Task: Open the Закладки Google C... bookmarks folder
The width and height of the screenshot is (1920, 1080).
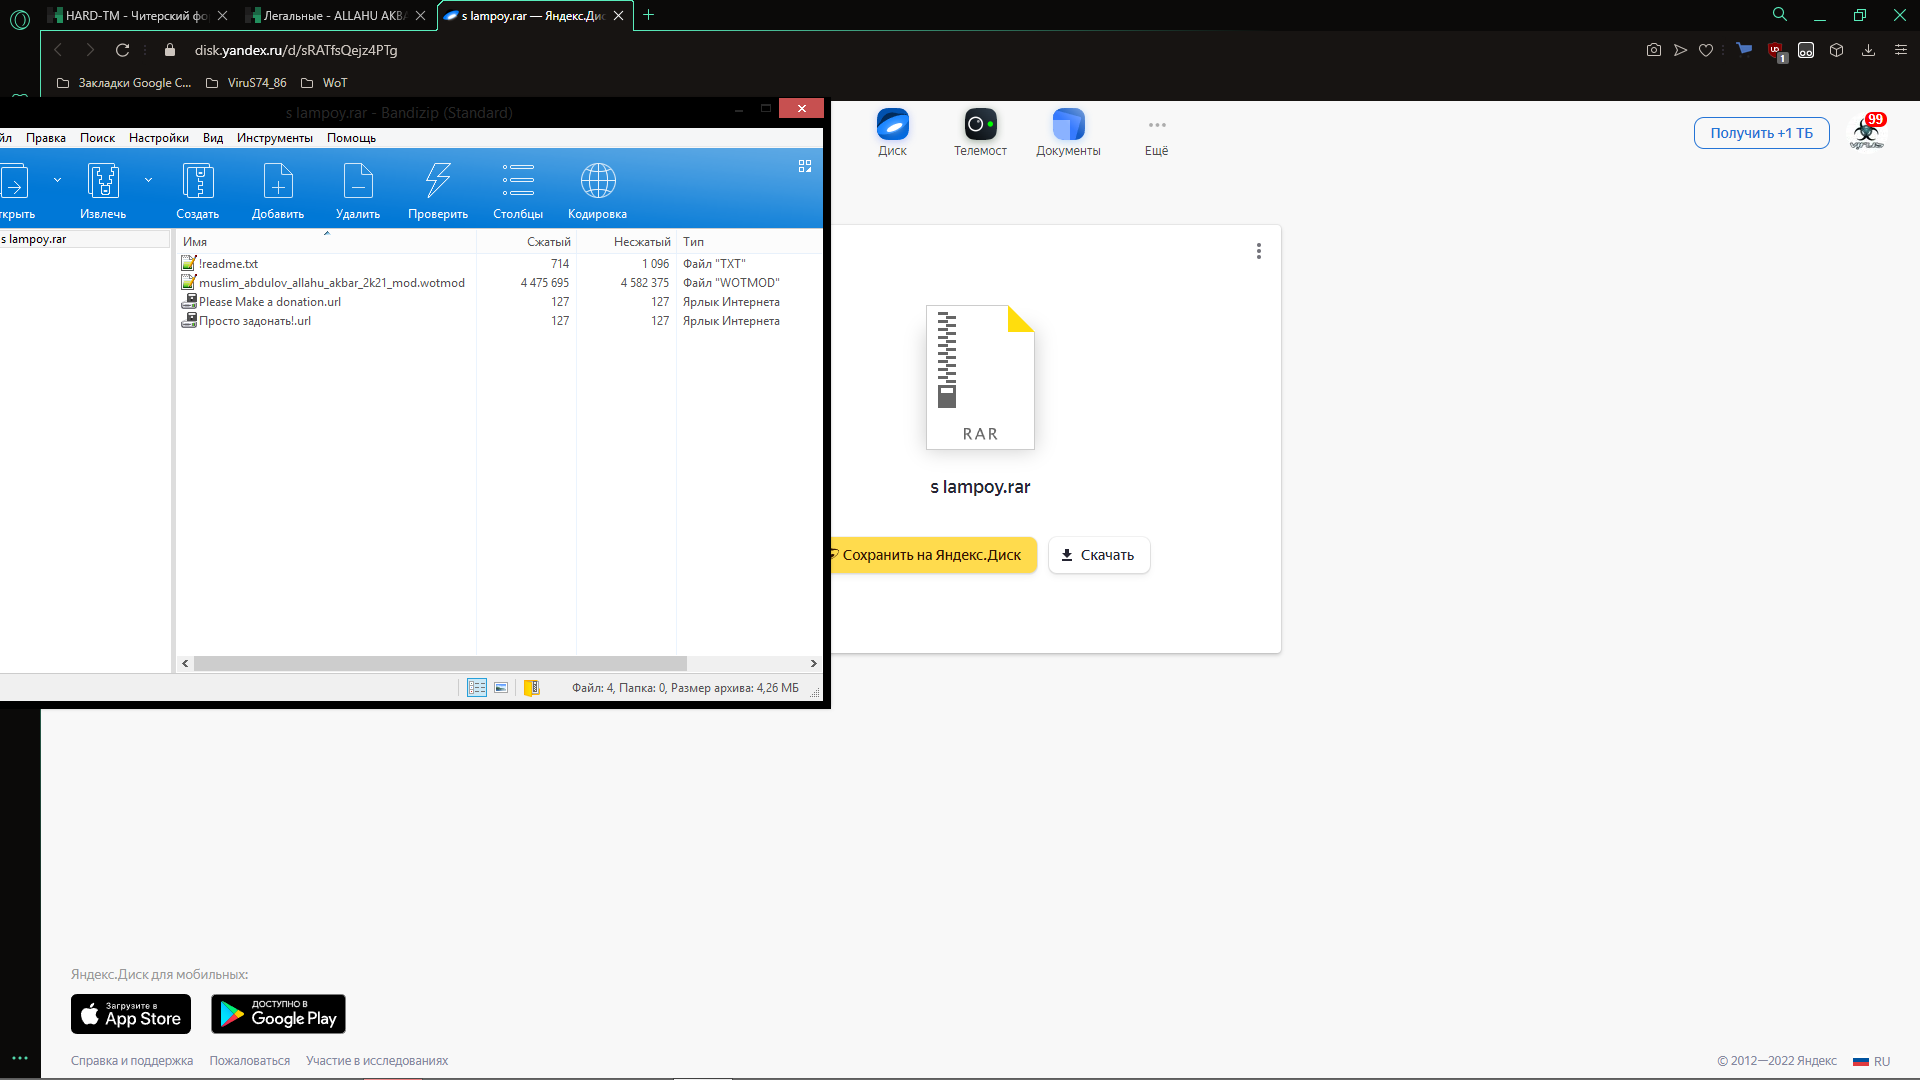Action: click(x=124, y=83)
